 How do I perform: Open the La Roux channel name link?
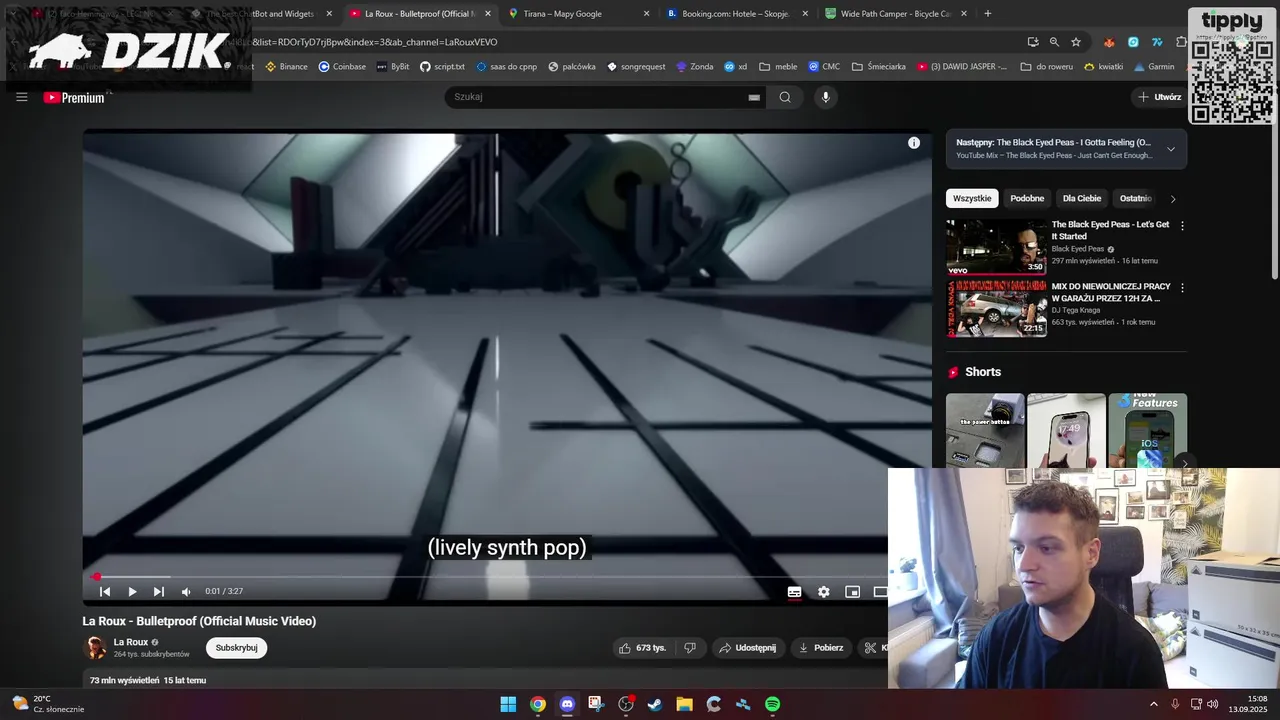[131, 642]
